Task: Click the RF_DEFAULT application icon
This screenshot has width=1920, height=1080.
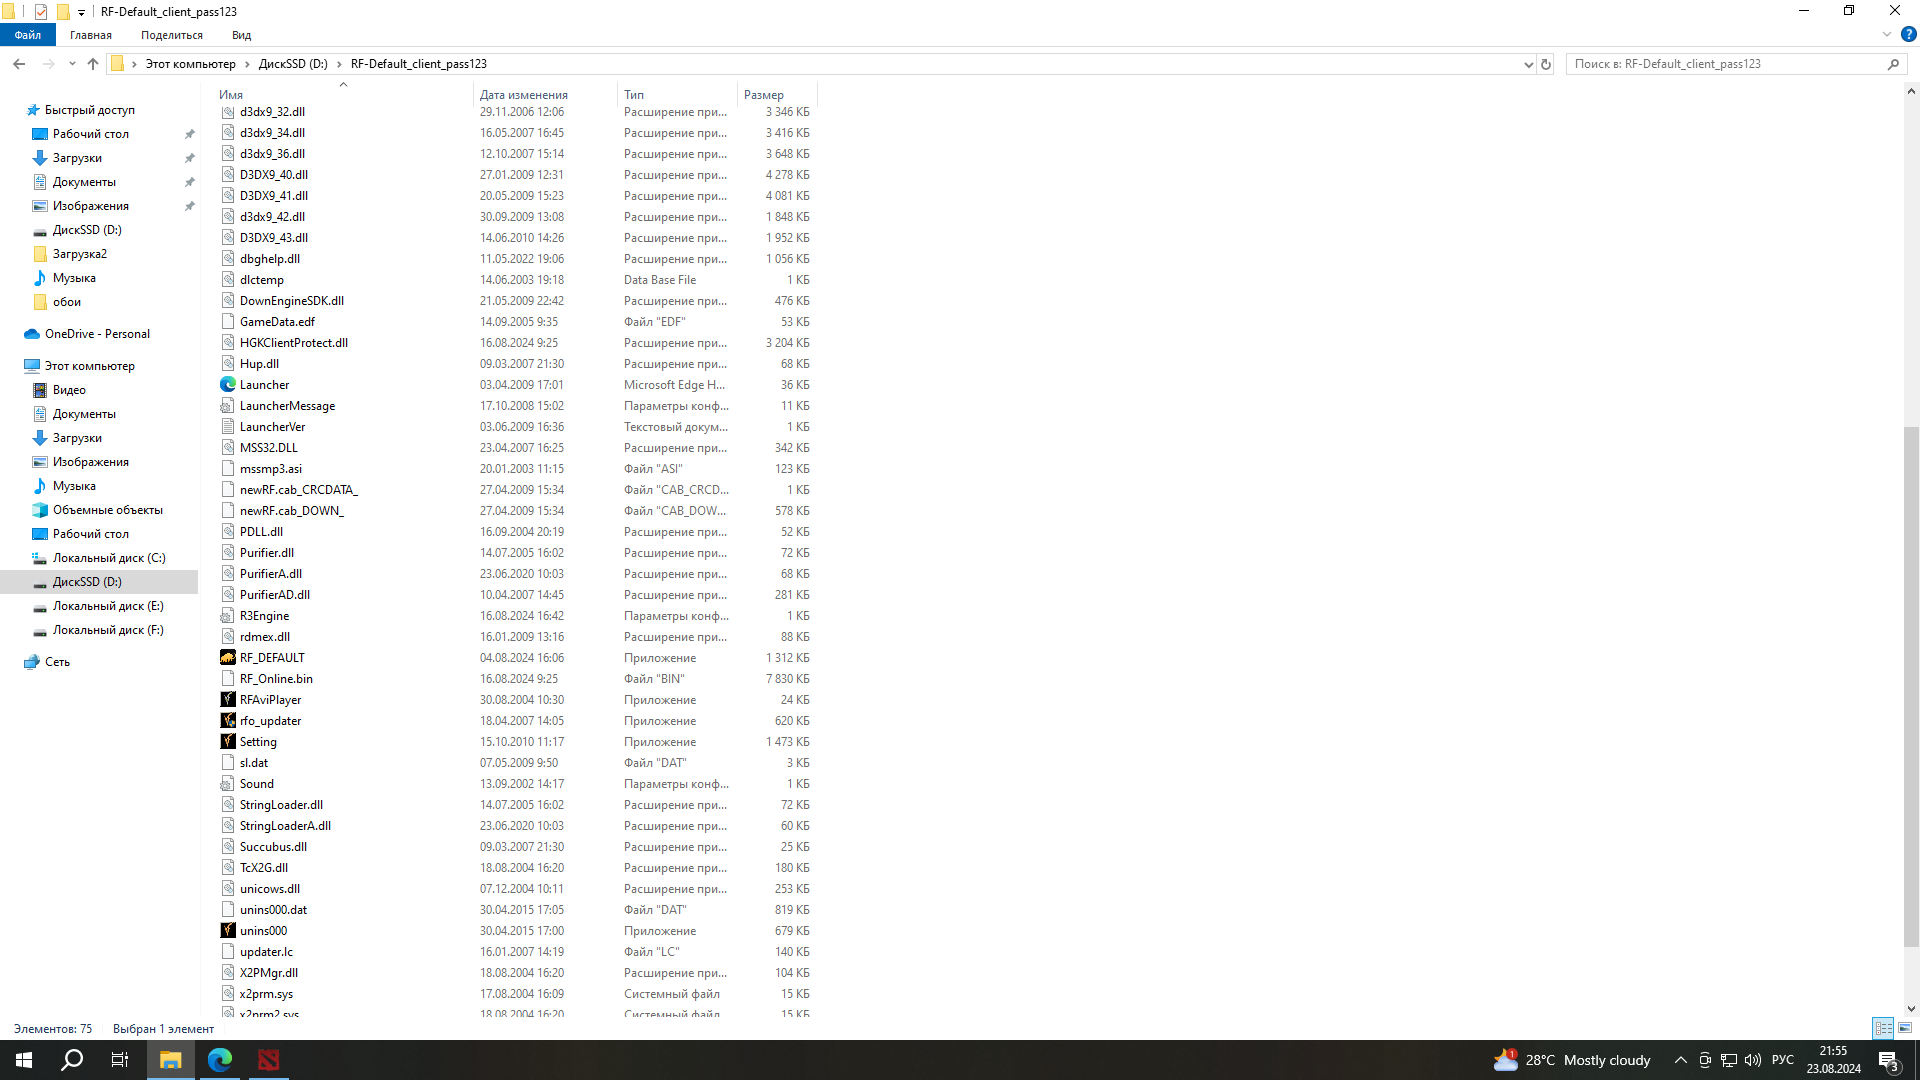Action: point(228,657)
